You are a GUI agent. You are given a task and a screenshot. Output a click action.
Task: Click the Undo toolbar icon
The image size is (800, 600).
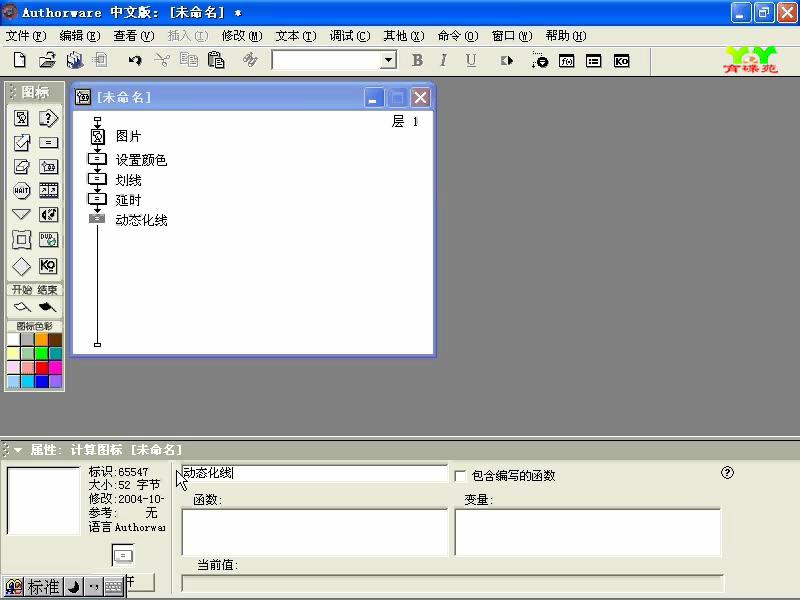[x=135, y=60]
